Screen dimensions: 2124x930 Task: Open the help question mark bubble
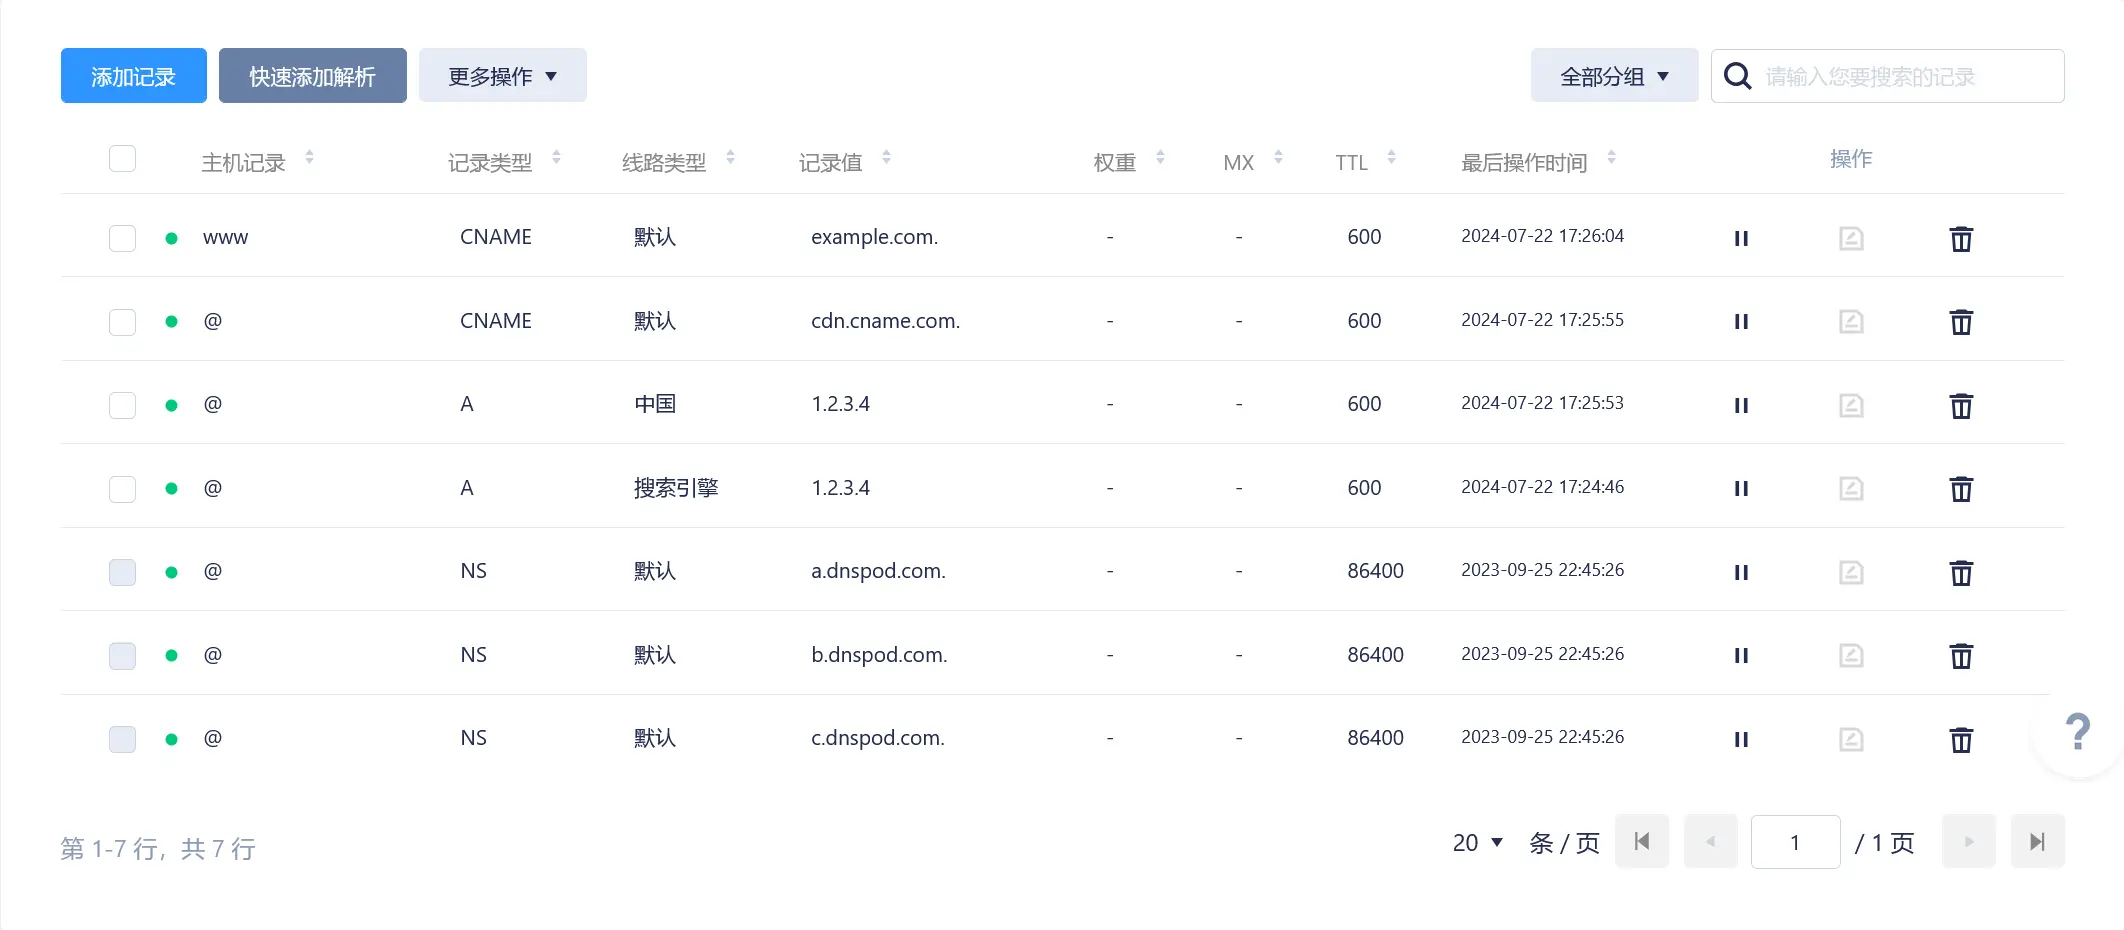2078,732
